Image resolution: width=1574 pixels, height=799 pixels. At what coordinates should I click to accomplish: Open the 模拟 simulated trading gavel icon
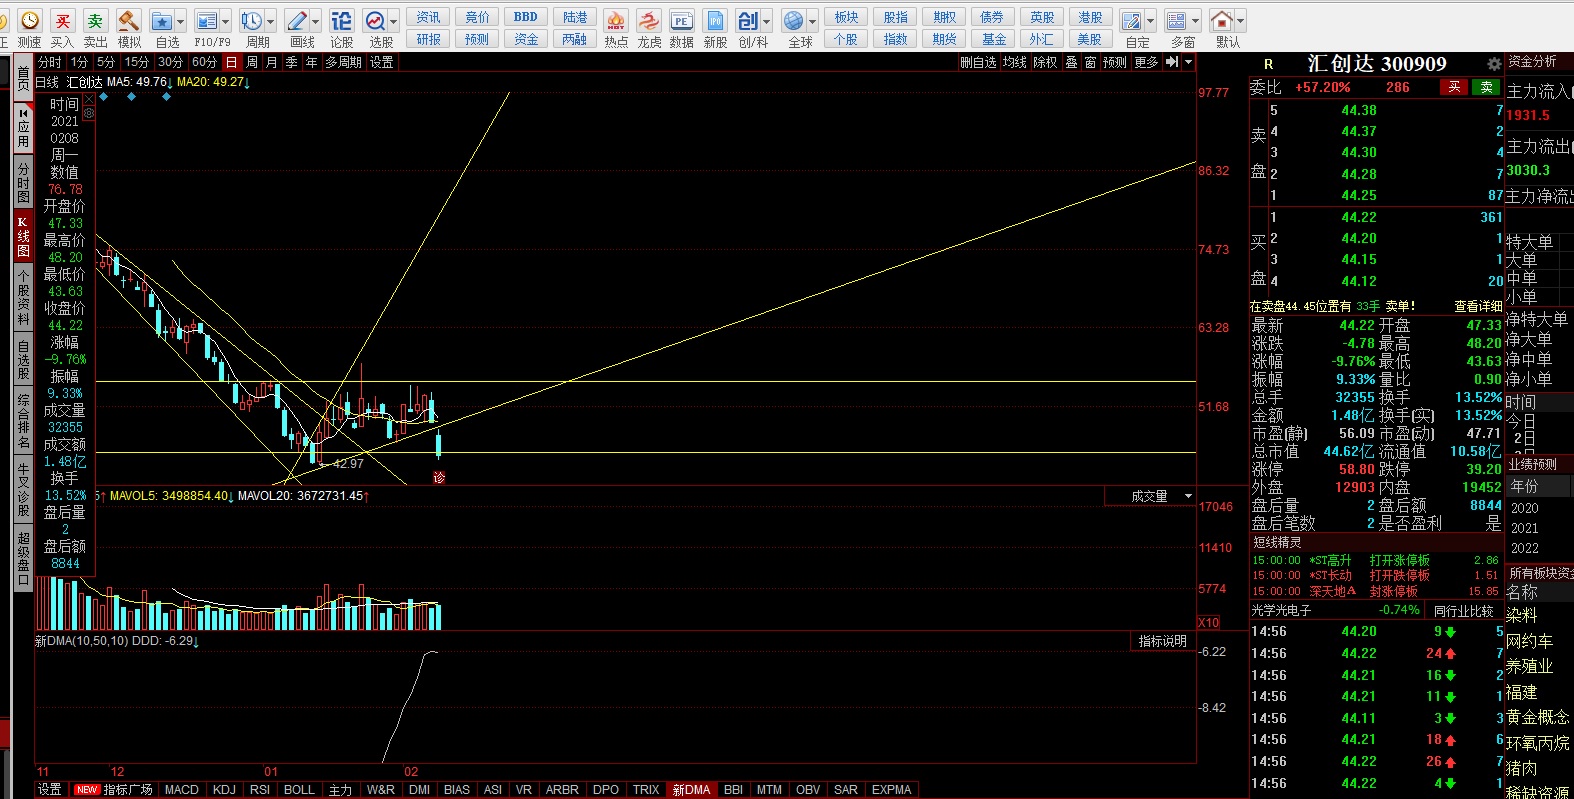coord(128,20)
